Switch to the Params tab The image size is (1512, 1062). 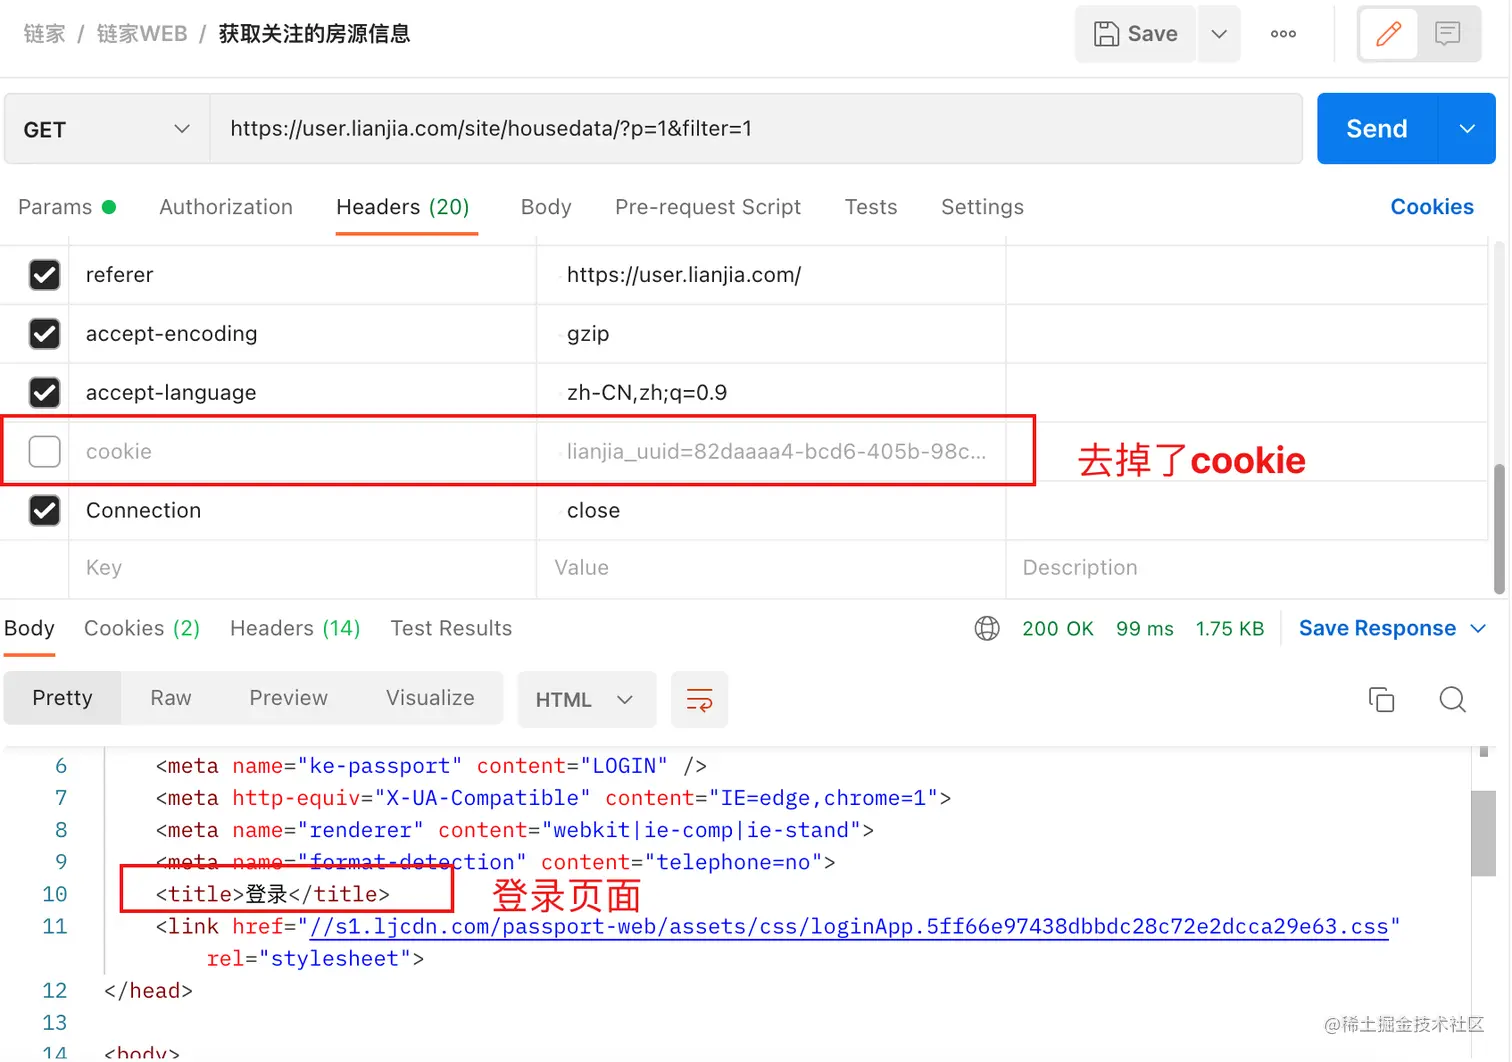click(x=67, y=207)
